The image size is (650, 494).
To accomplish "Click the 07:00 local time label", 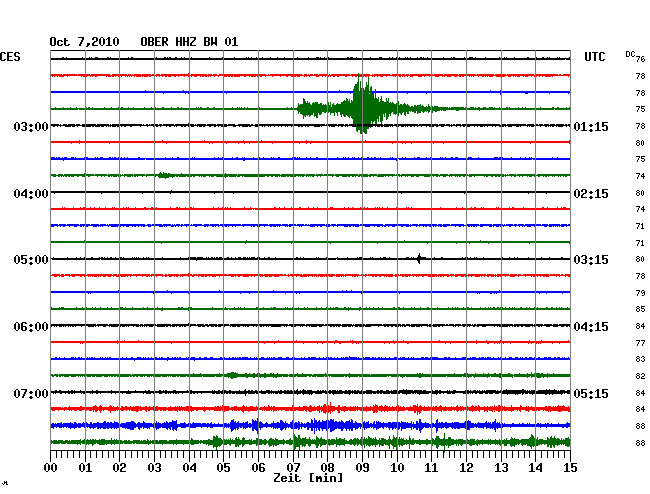I will 31,393.
